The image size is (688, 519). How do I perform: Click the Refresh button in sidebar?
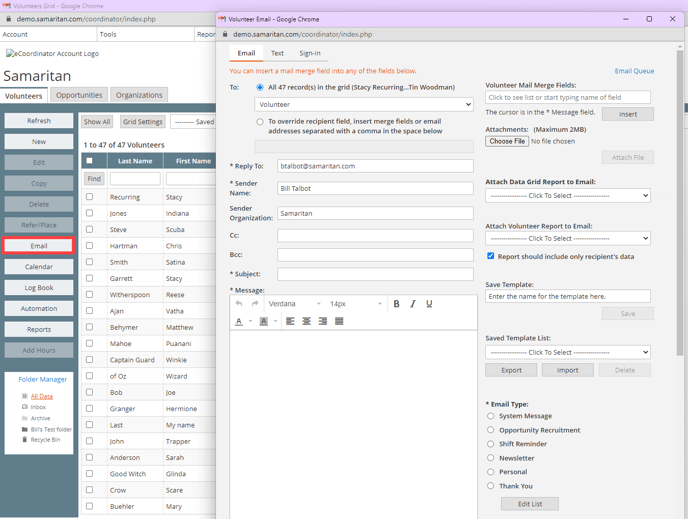[x=39, y=121]
